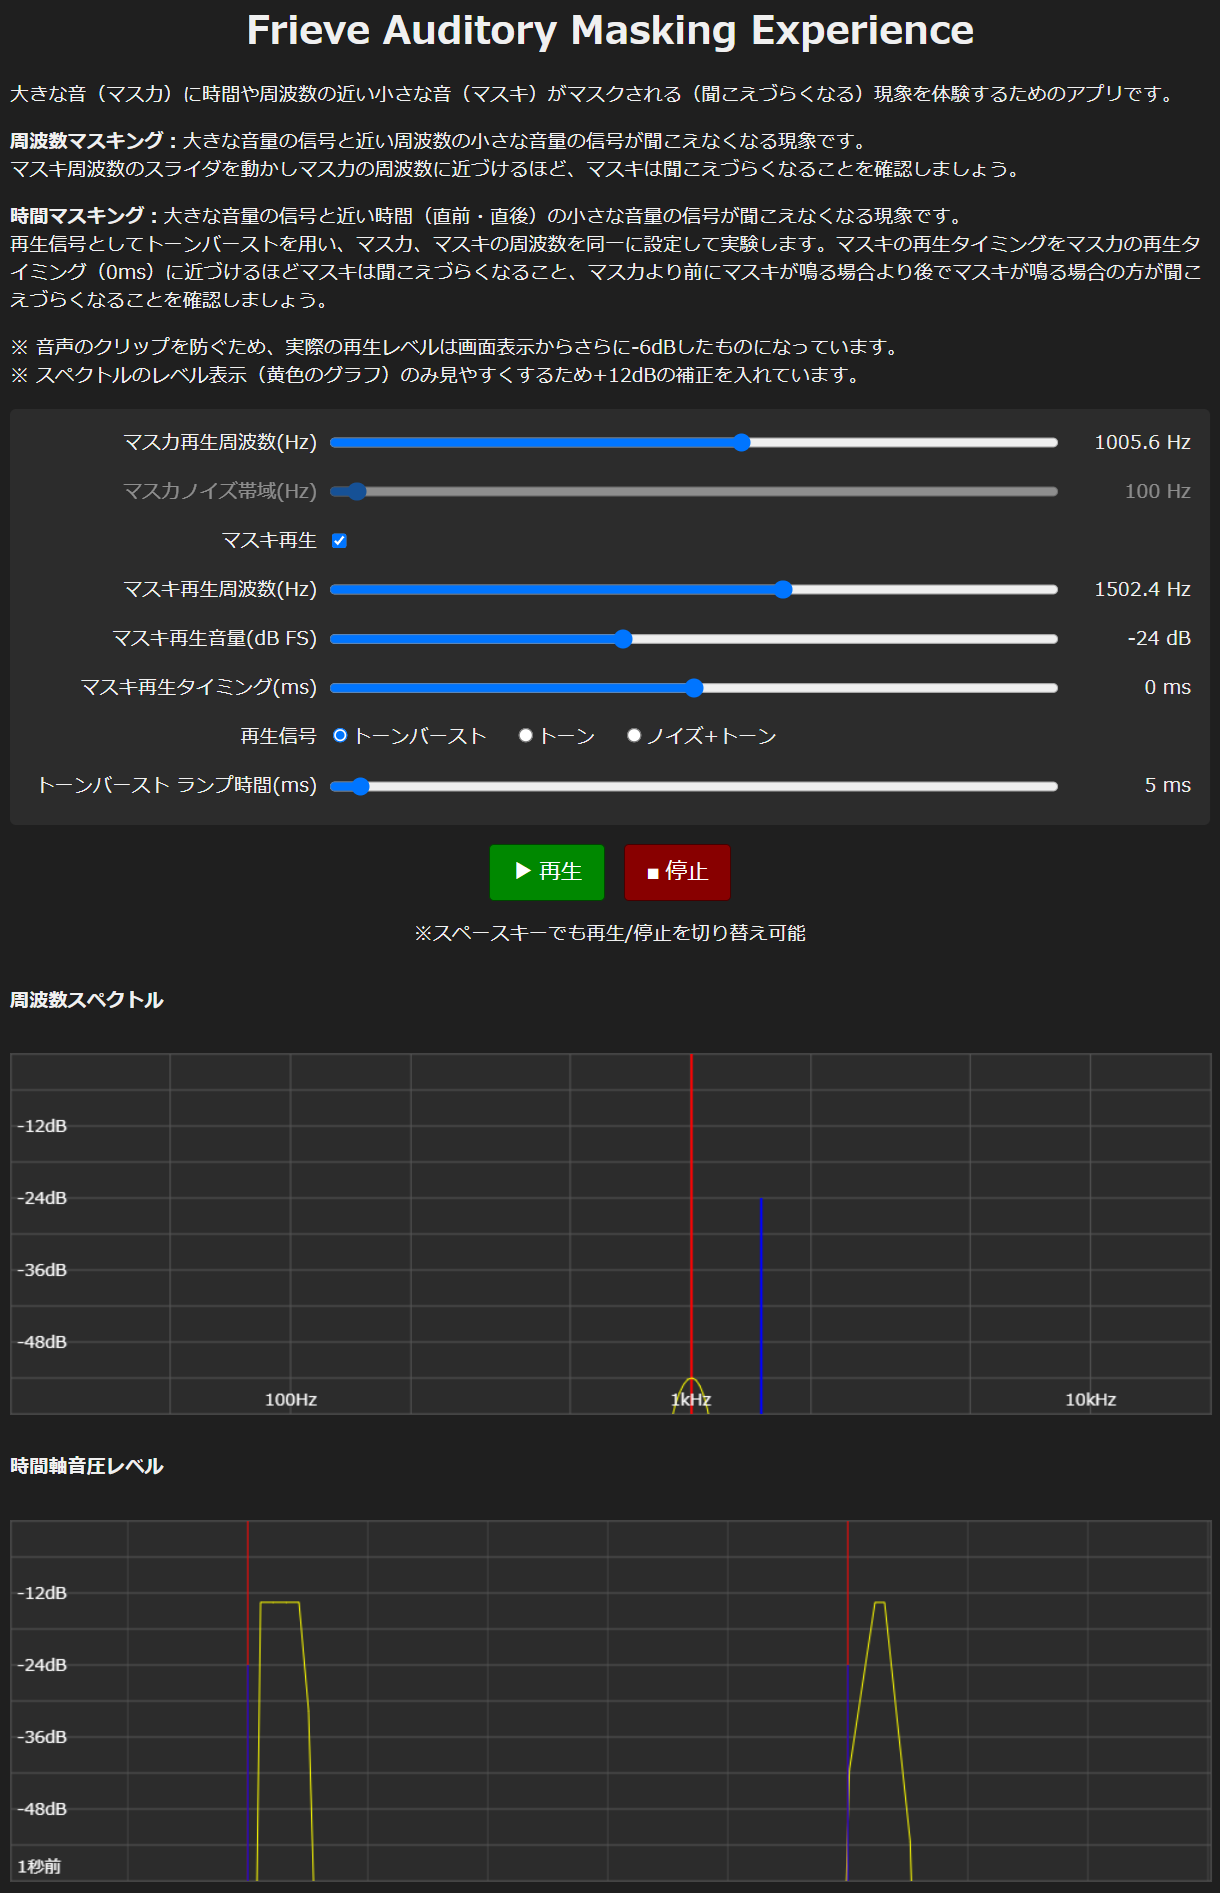Select the ノイズ+トーン radio option
Screen dimensions: 1220x1893
634,736
